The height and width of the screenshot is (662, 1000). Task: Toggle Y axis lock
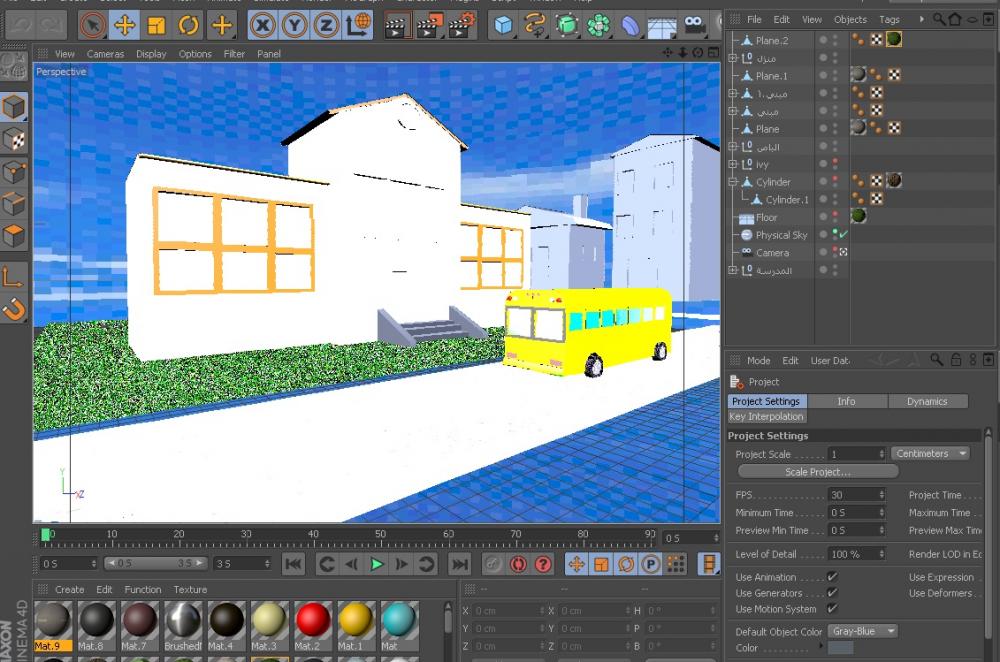coord(294,26)
